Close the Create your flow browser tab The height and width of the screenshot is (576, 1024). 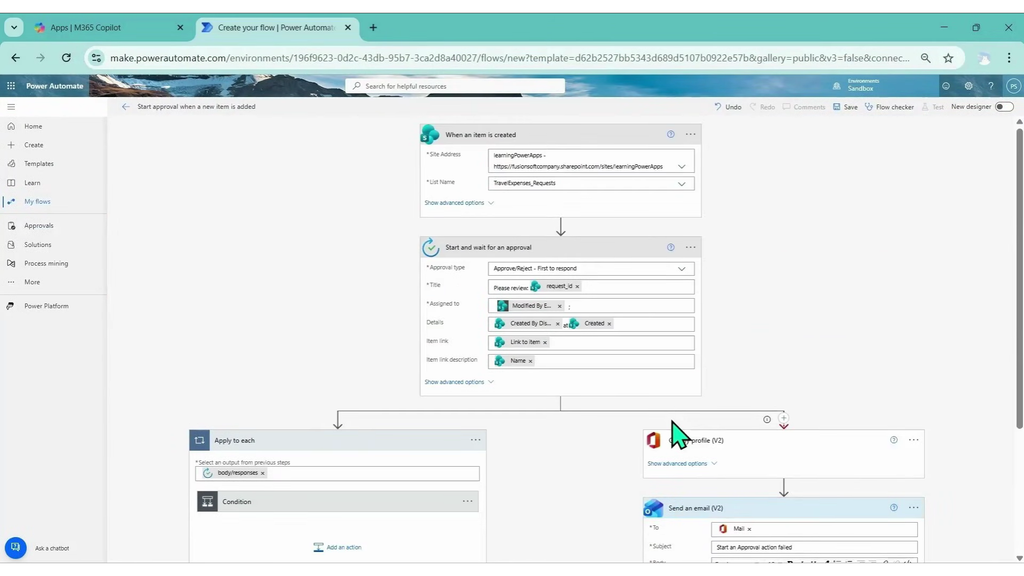(x=347, y=27)
